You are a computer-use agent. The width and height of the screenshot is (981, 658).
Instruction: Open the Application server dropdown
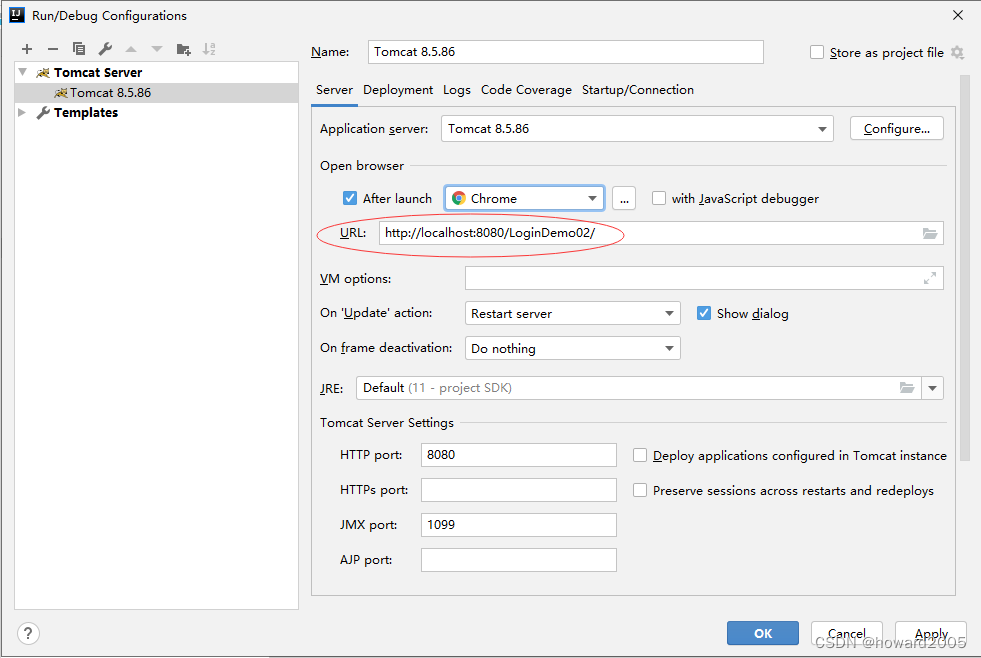click(x=637, y=129)
